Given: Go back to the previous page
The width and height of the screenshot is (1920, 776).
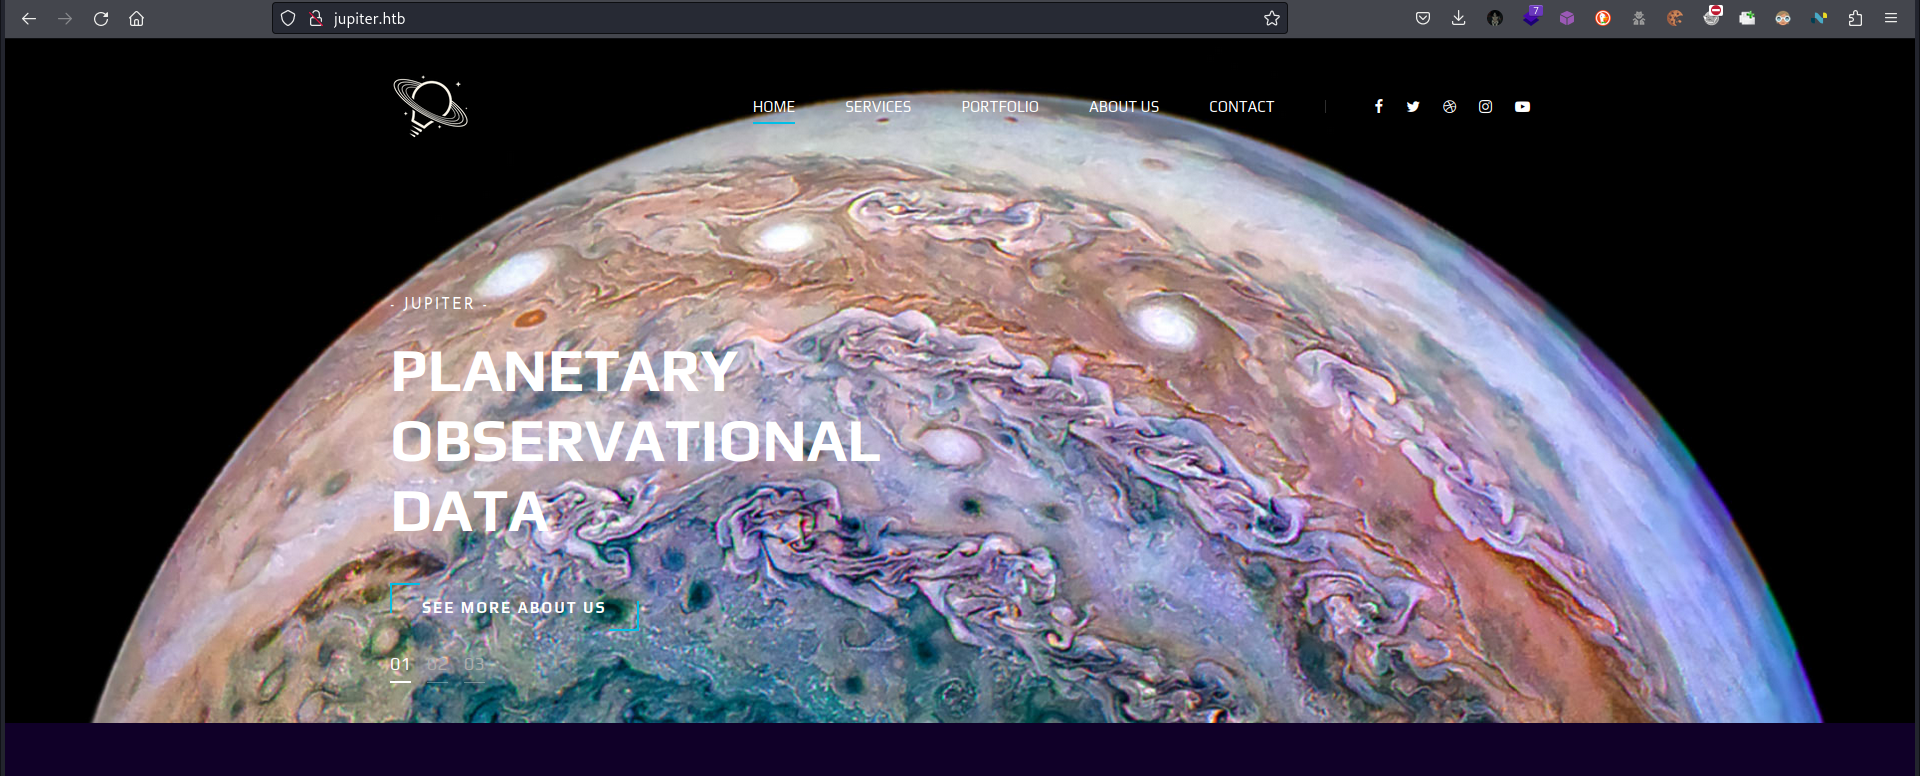Looking at the screenshot, I should point(29,18).
